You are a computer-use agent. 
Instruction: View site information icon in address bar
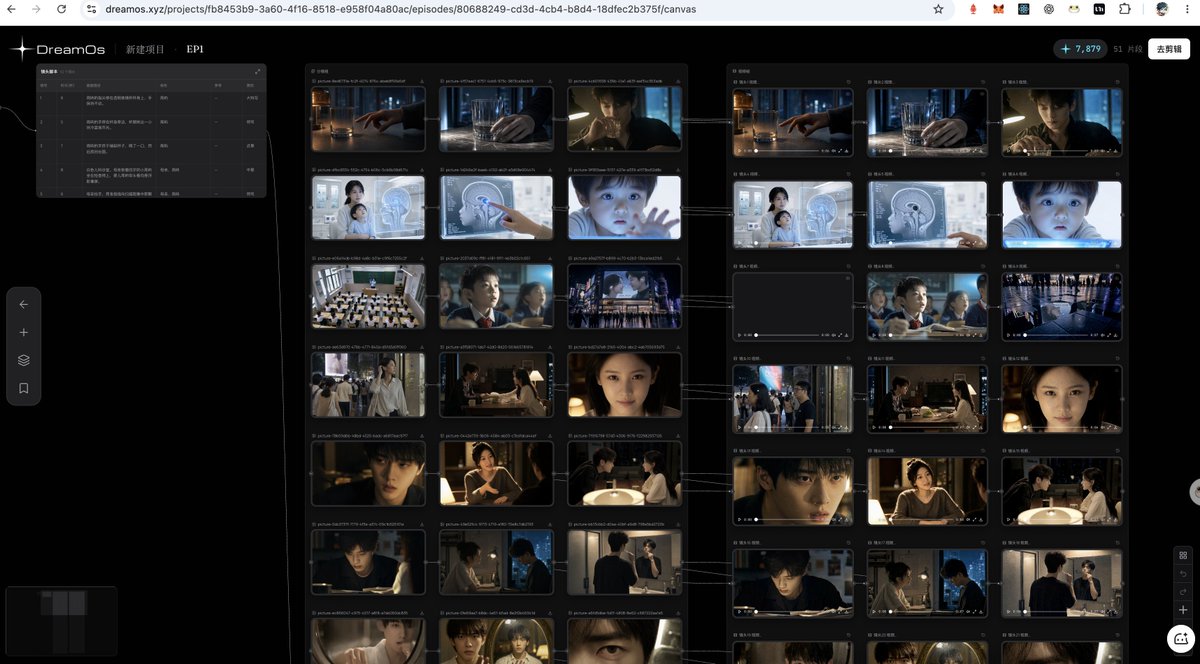pos(92,9)
